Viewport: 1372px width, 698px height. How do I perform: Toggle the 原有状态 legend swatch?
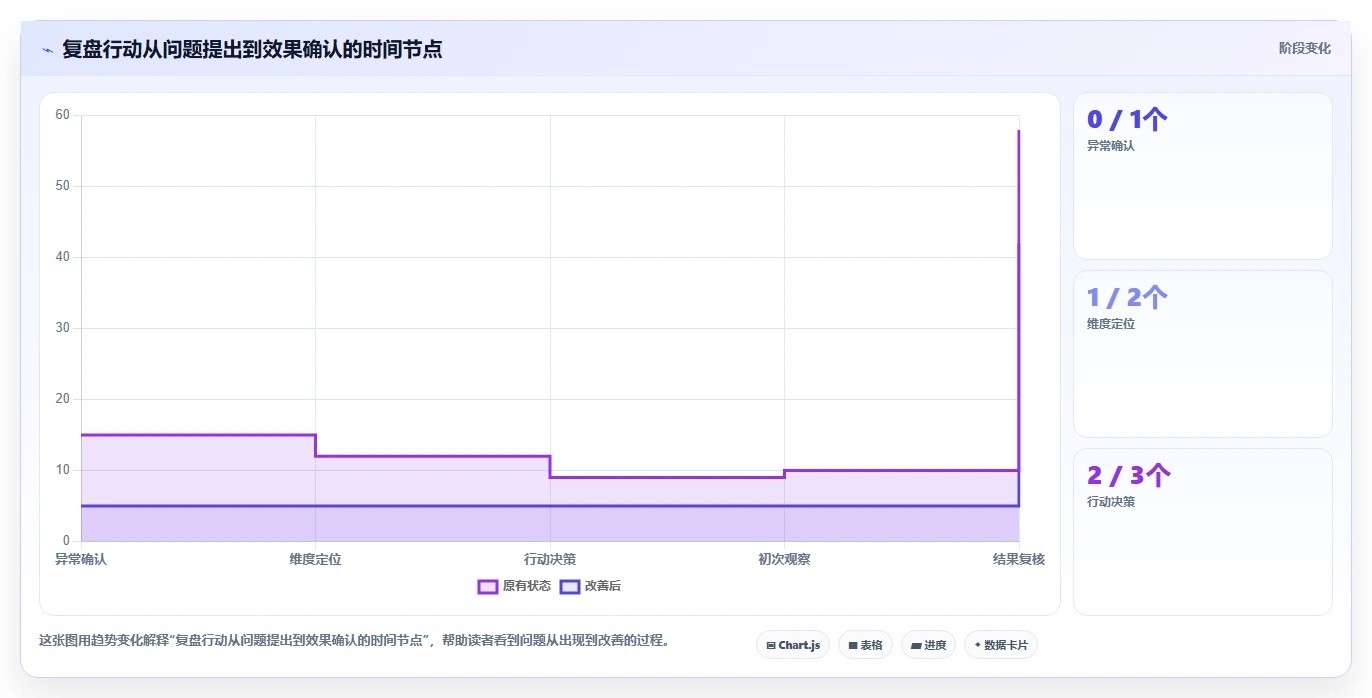click(x=487, y=586)
